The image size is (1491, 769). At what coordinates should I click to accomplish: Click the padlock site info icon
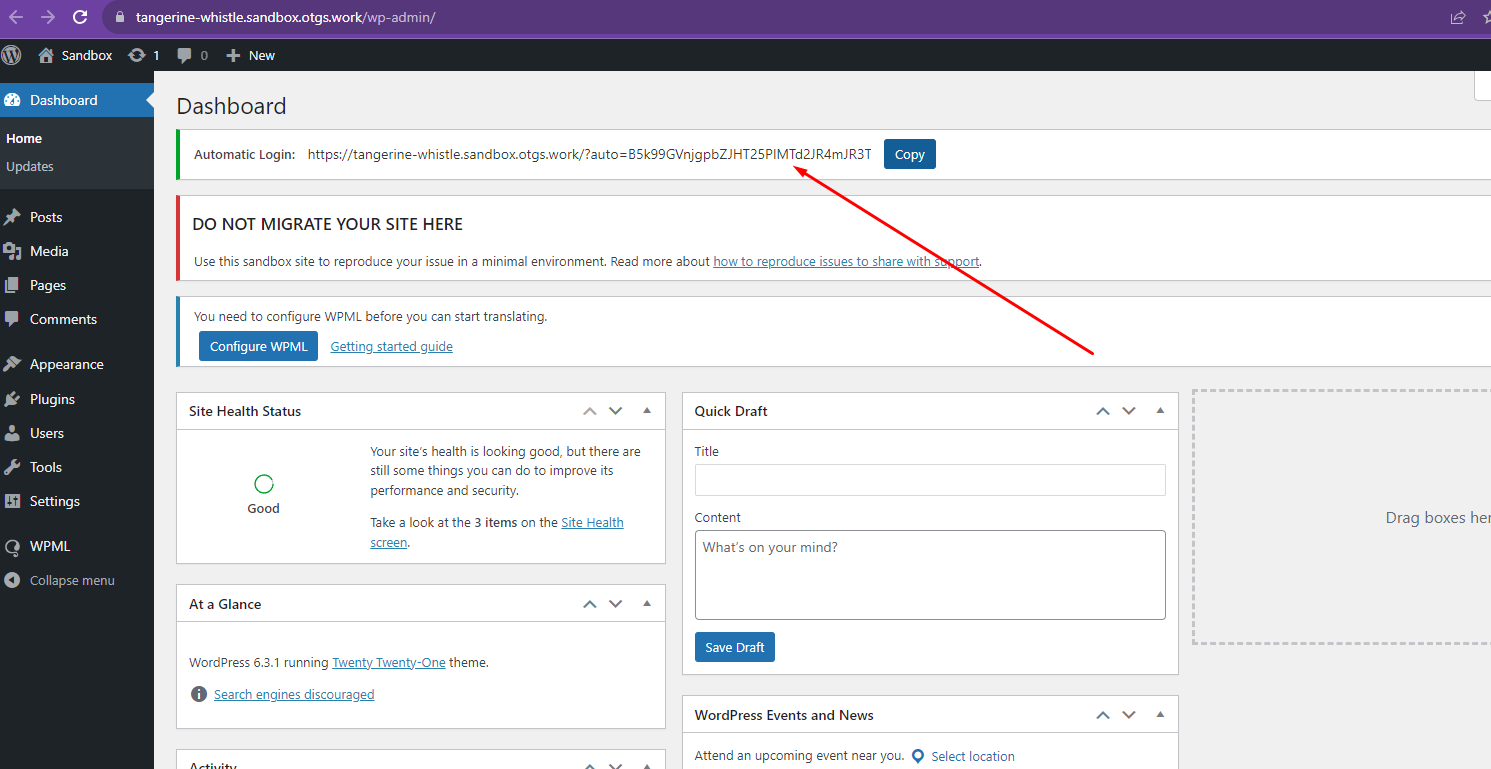pos(120,17)
